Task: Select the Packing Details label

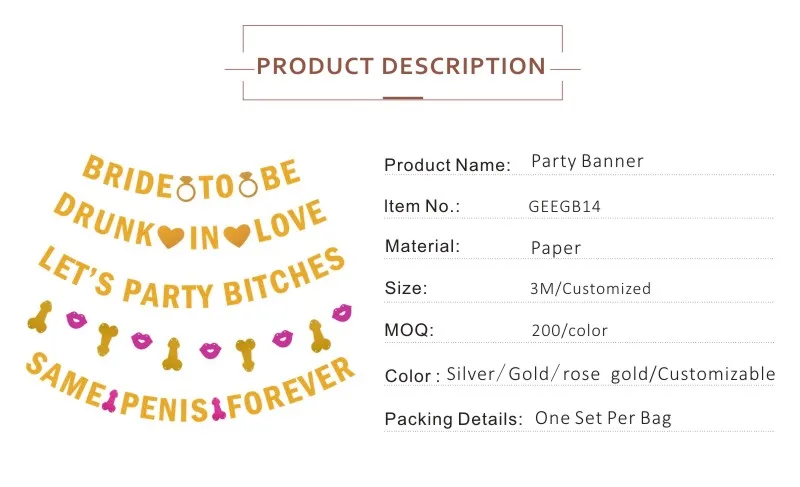Action: pyautogui.click(x=453, y=418)
